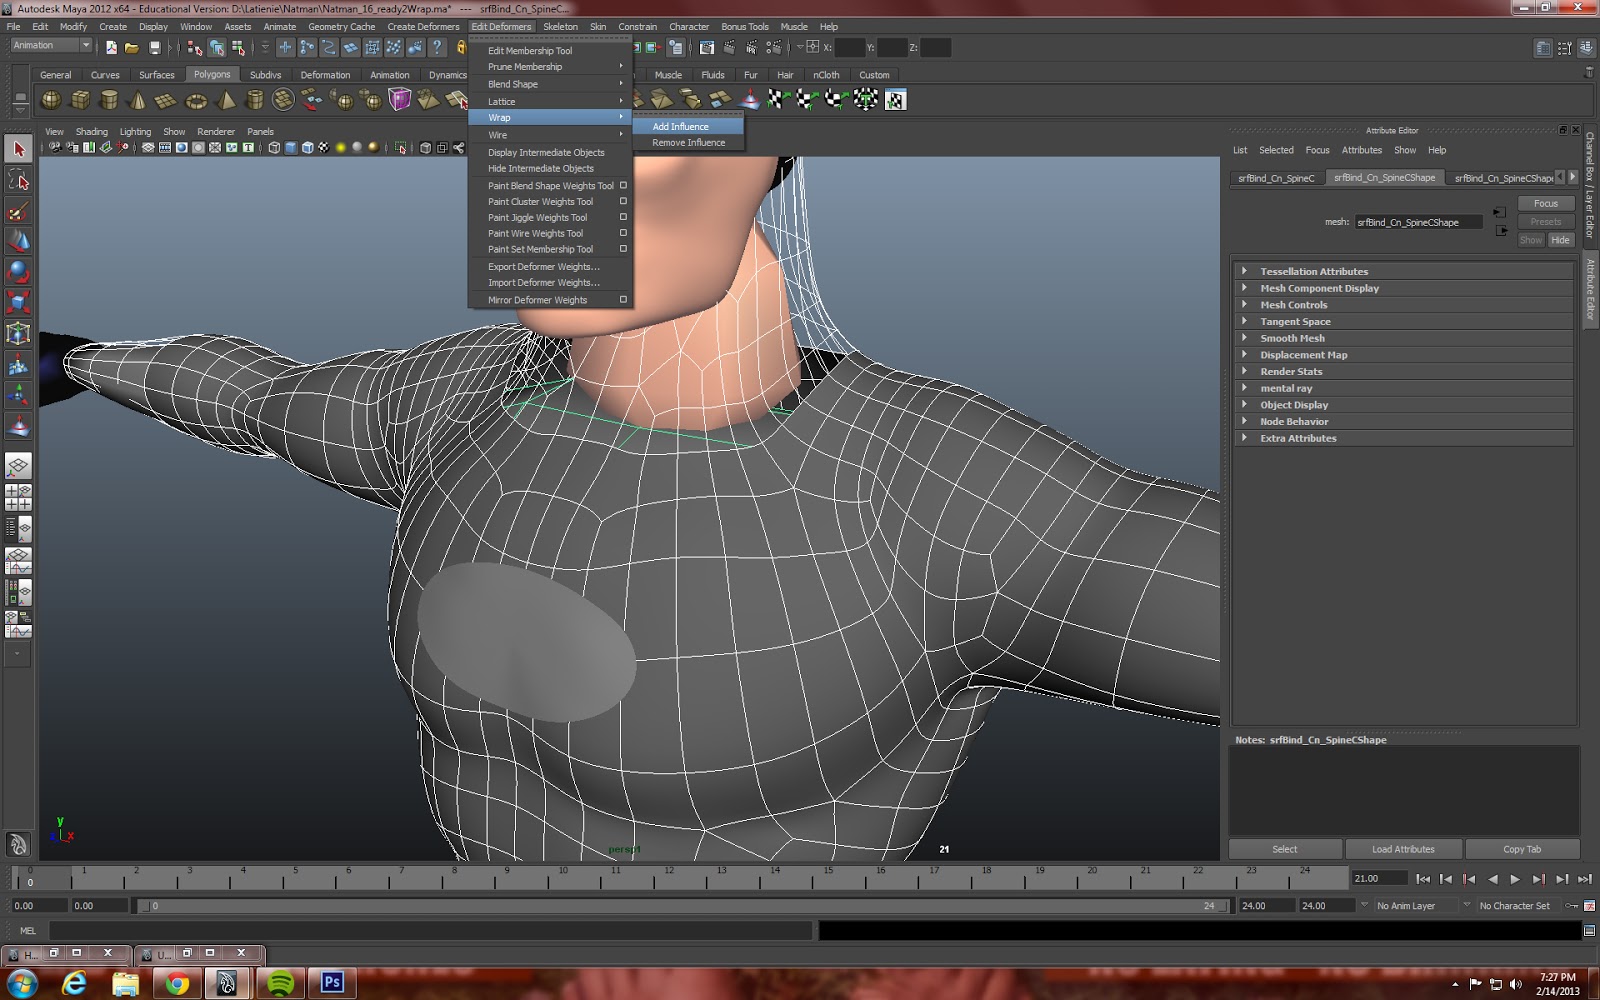Expand the Tessellation Attributes section
This screenshot has width=1600, height=1000.
[1313, 271]
